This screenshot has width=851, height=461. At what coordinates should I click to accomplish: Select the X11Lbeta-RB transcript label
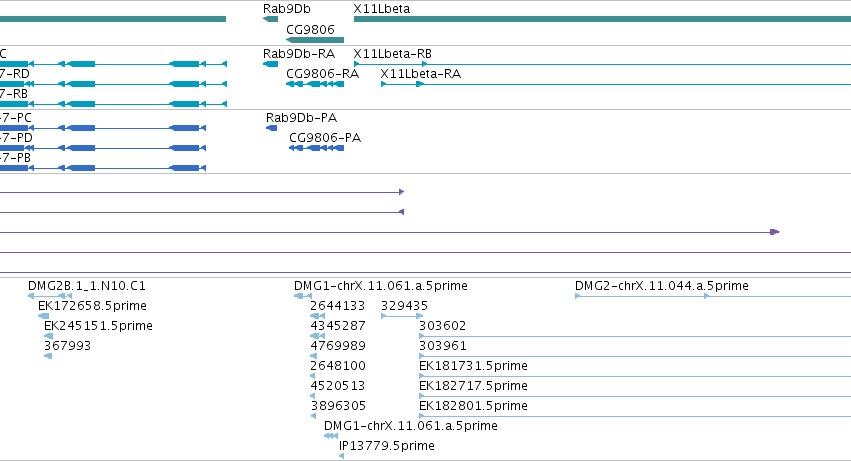click(392, 54)
